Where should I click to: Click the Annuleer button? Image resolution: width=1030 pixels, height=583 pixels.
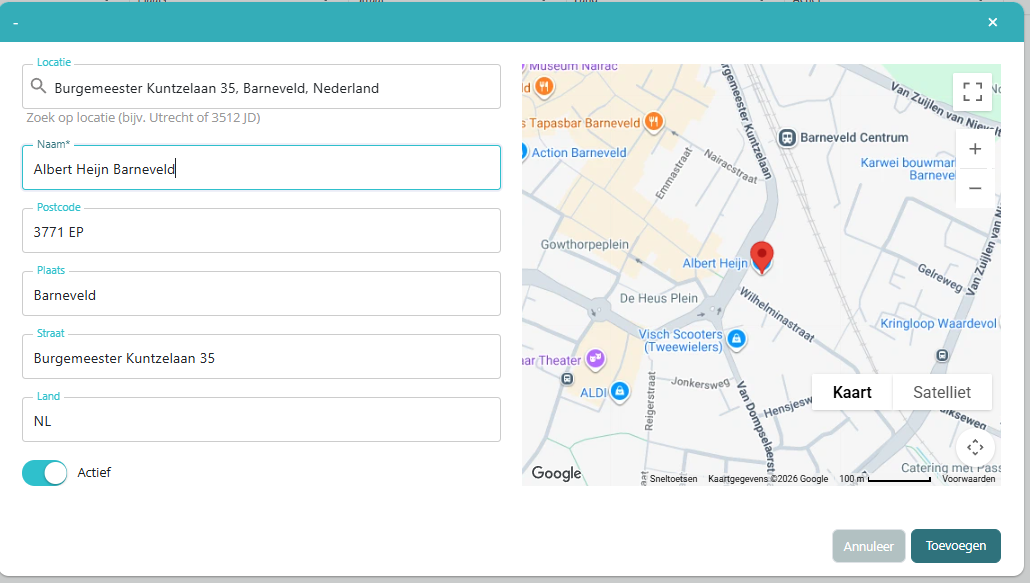point(868,546)
